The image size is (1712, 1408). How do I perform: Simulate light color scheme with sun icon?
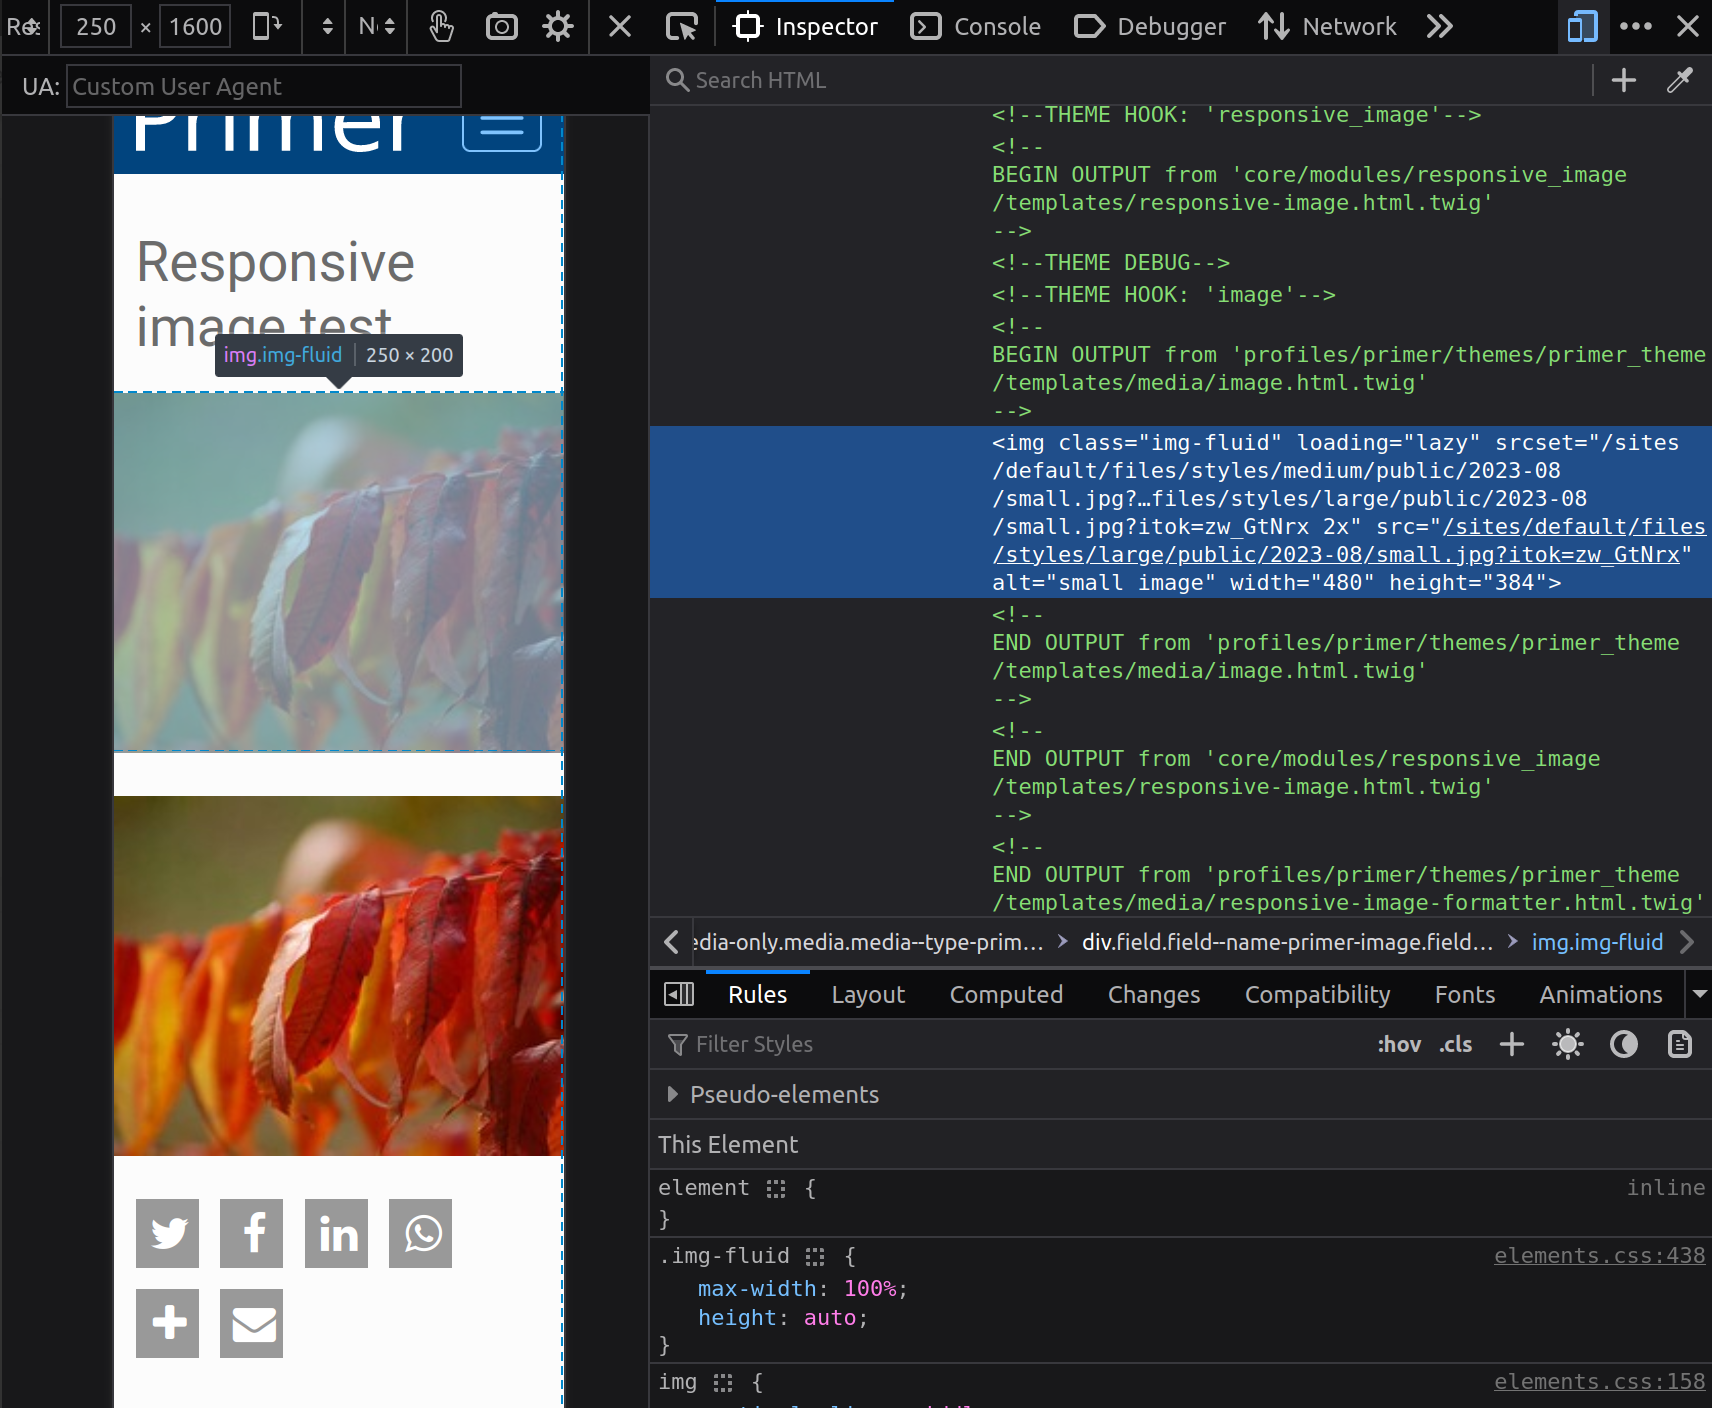pos(1567,1044)
